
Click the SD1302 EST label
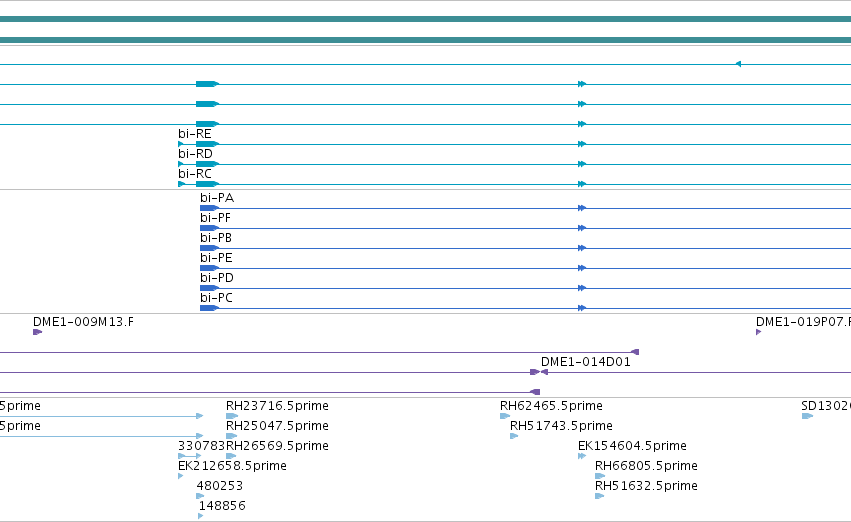[826, 406]
